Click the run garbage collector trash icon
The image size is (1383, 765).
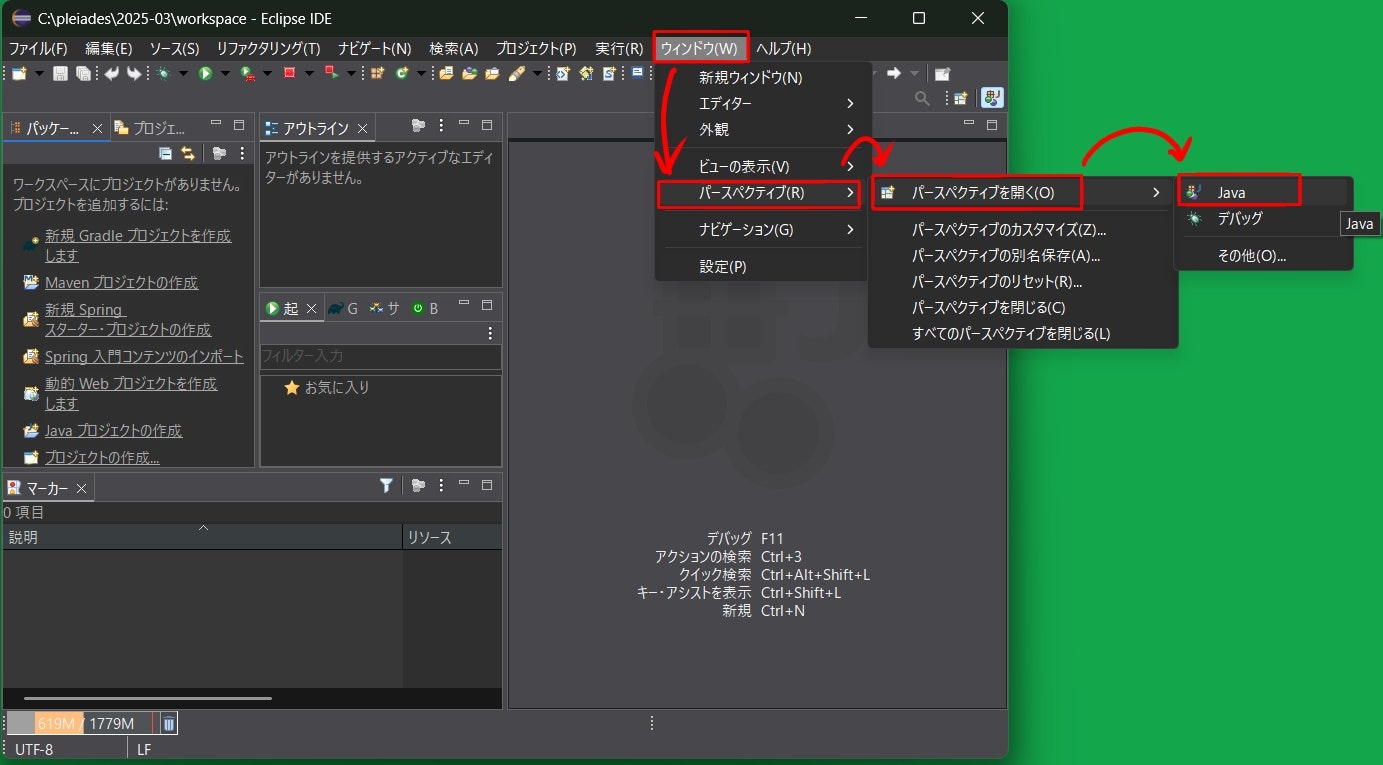pyautogui.click(x=169, y=723)
